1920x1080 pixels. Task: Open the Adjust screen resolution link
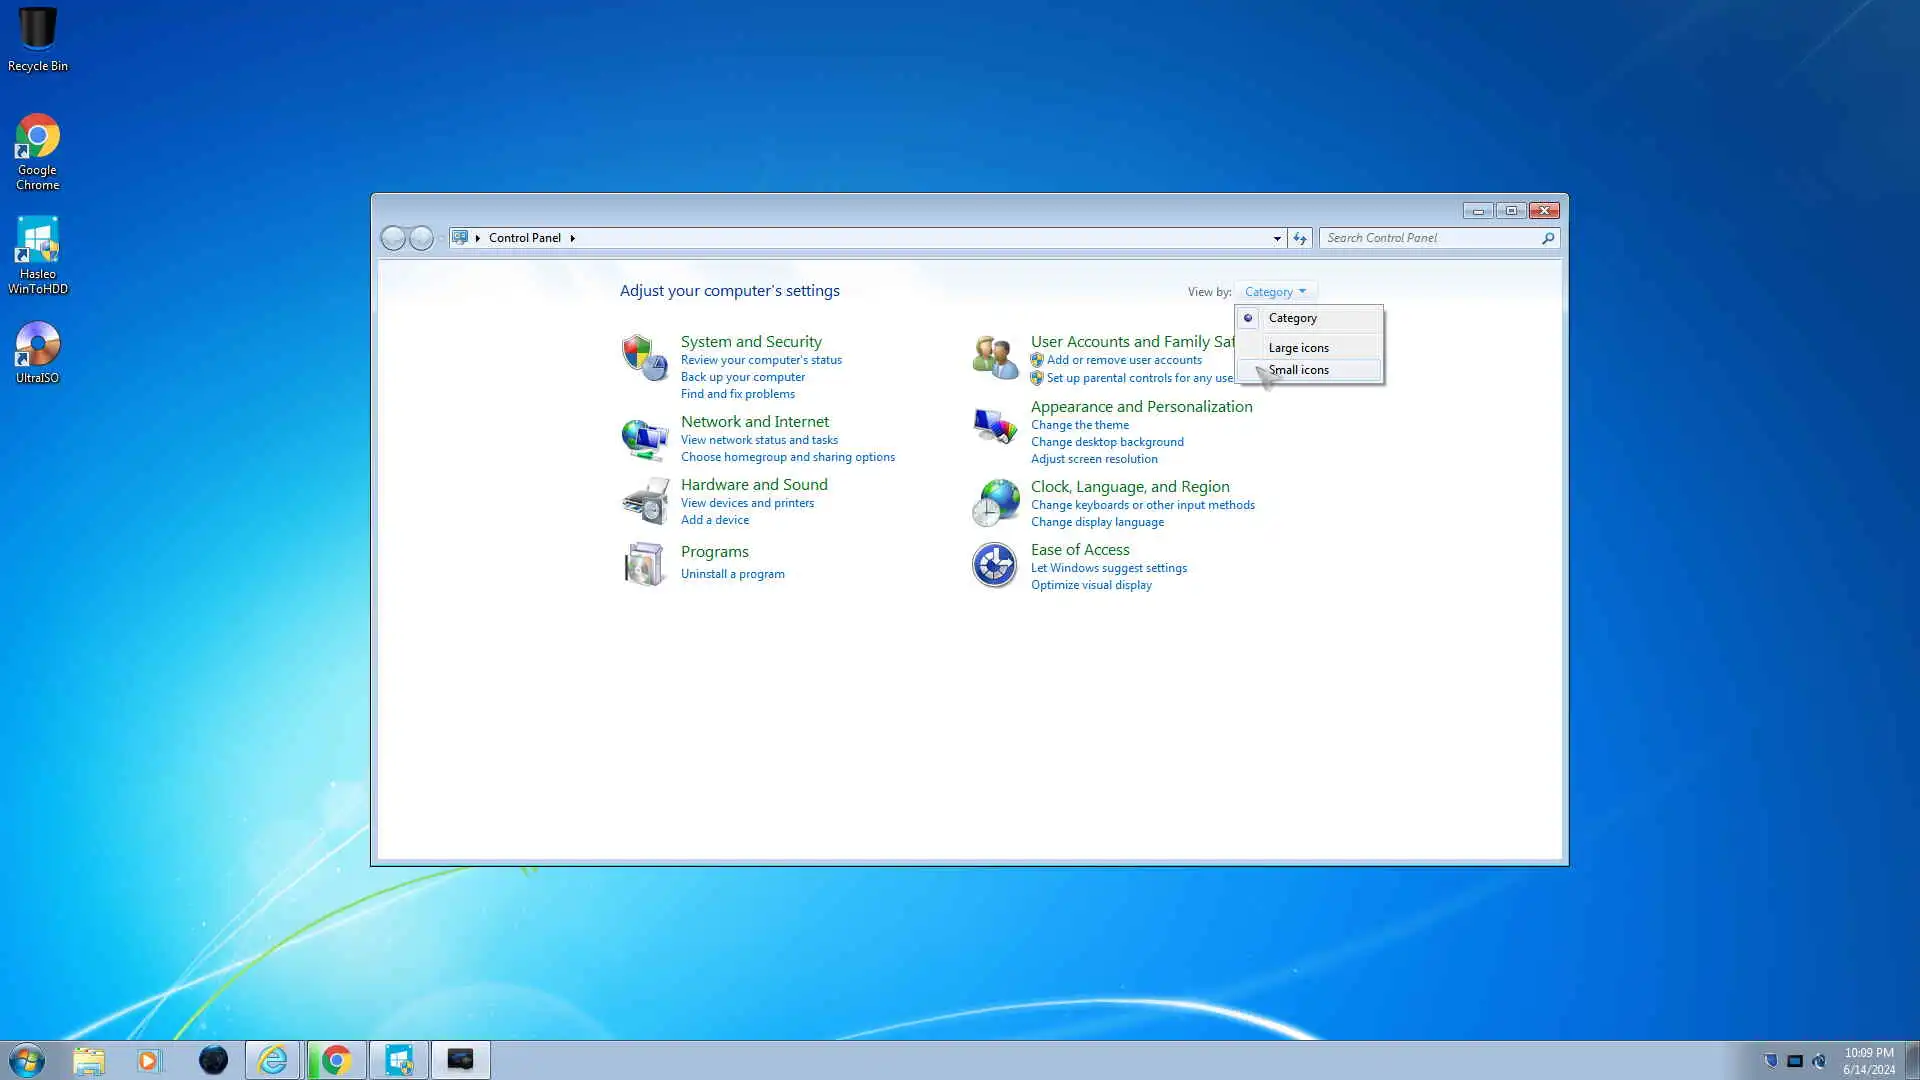pyautogui.click(x=1094, y=459)
